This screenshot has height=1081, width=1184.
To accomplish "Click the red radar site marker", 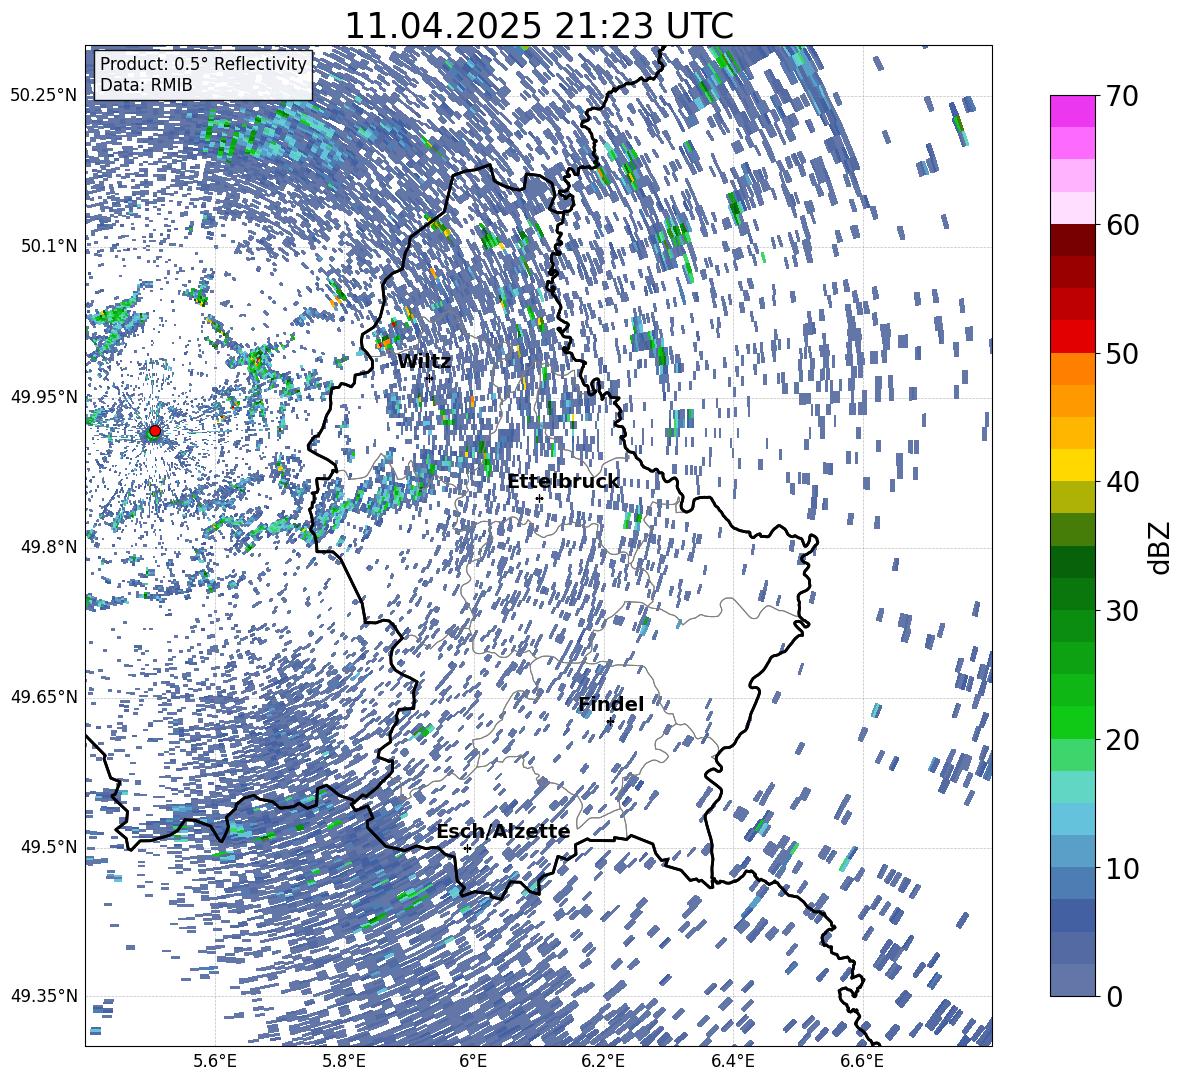I will [x=155, y=431].
